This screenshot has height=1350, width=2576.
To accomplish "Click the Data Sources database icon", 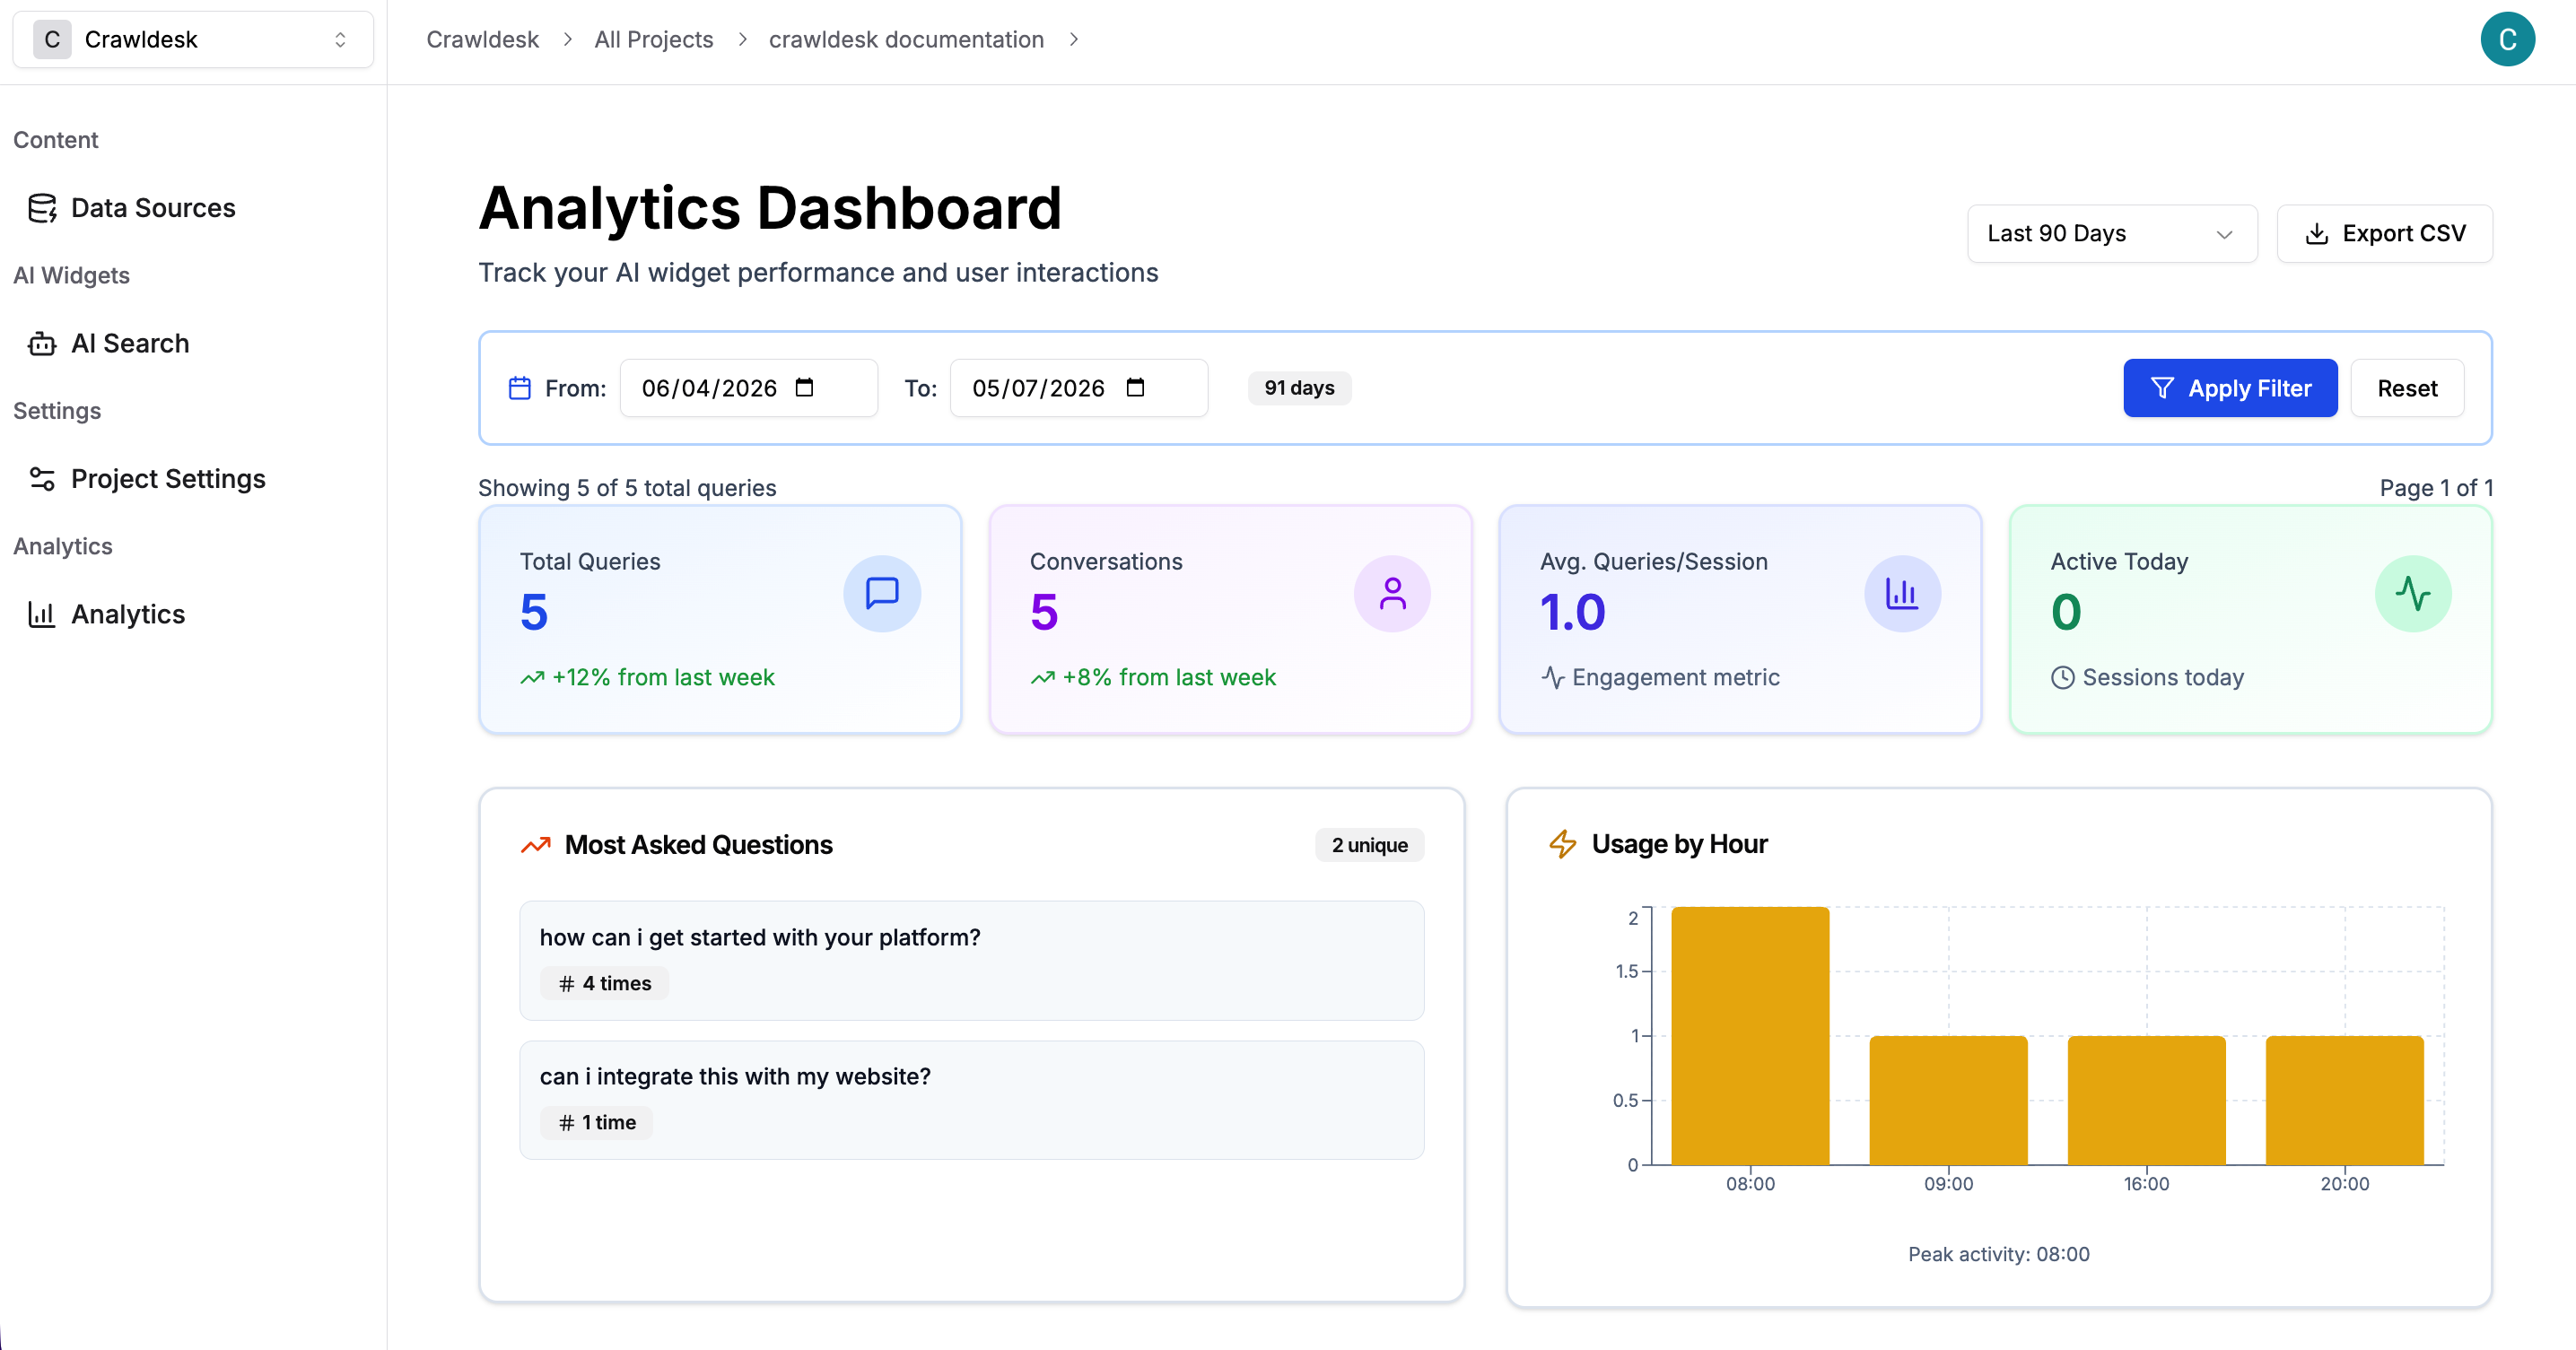I will click(x=42, y=208).
